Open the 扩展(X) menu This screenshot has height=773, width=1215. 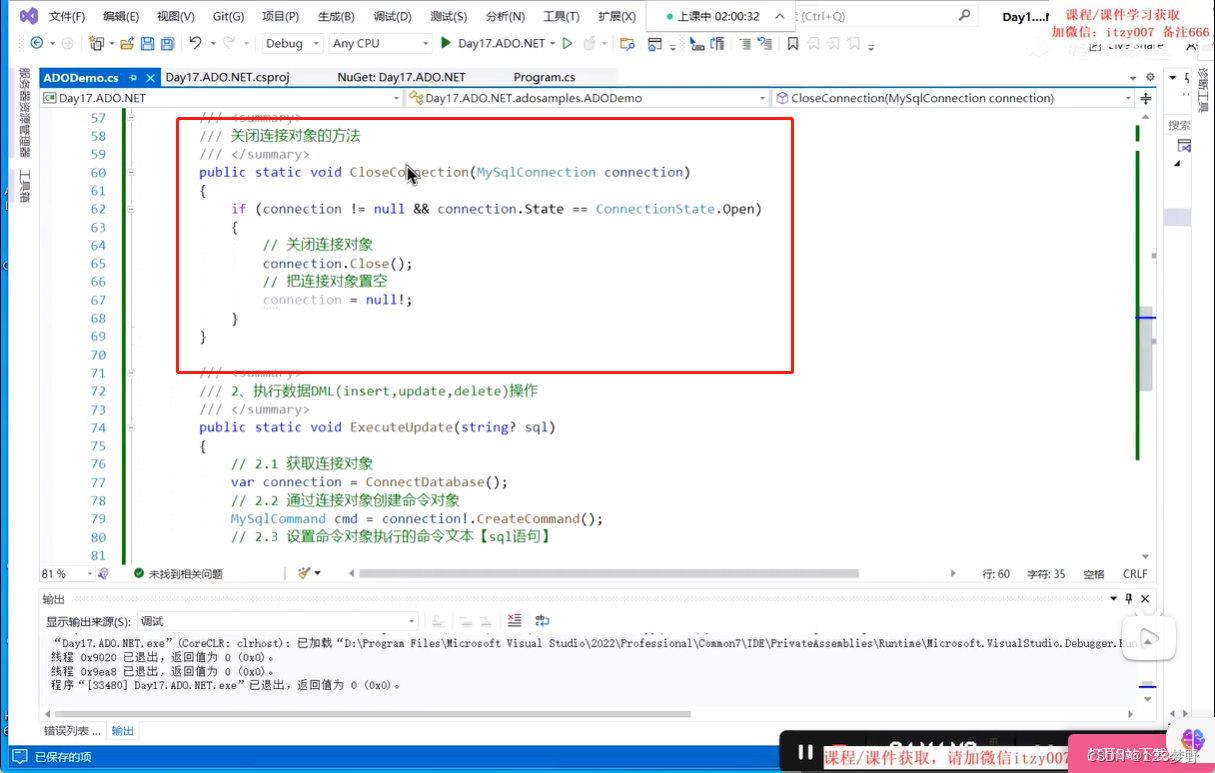tap(616, 16)
